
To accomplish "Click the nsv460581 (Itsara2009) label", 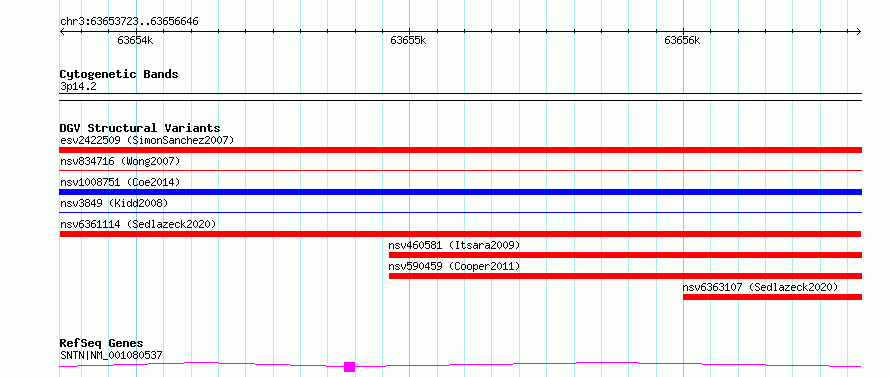I will [x=454, y=245].
